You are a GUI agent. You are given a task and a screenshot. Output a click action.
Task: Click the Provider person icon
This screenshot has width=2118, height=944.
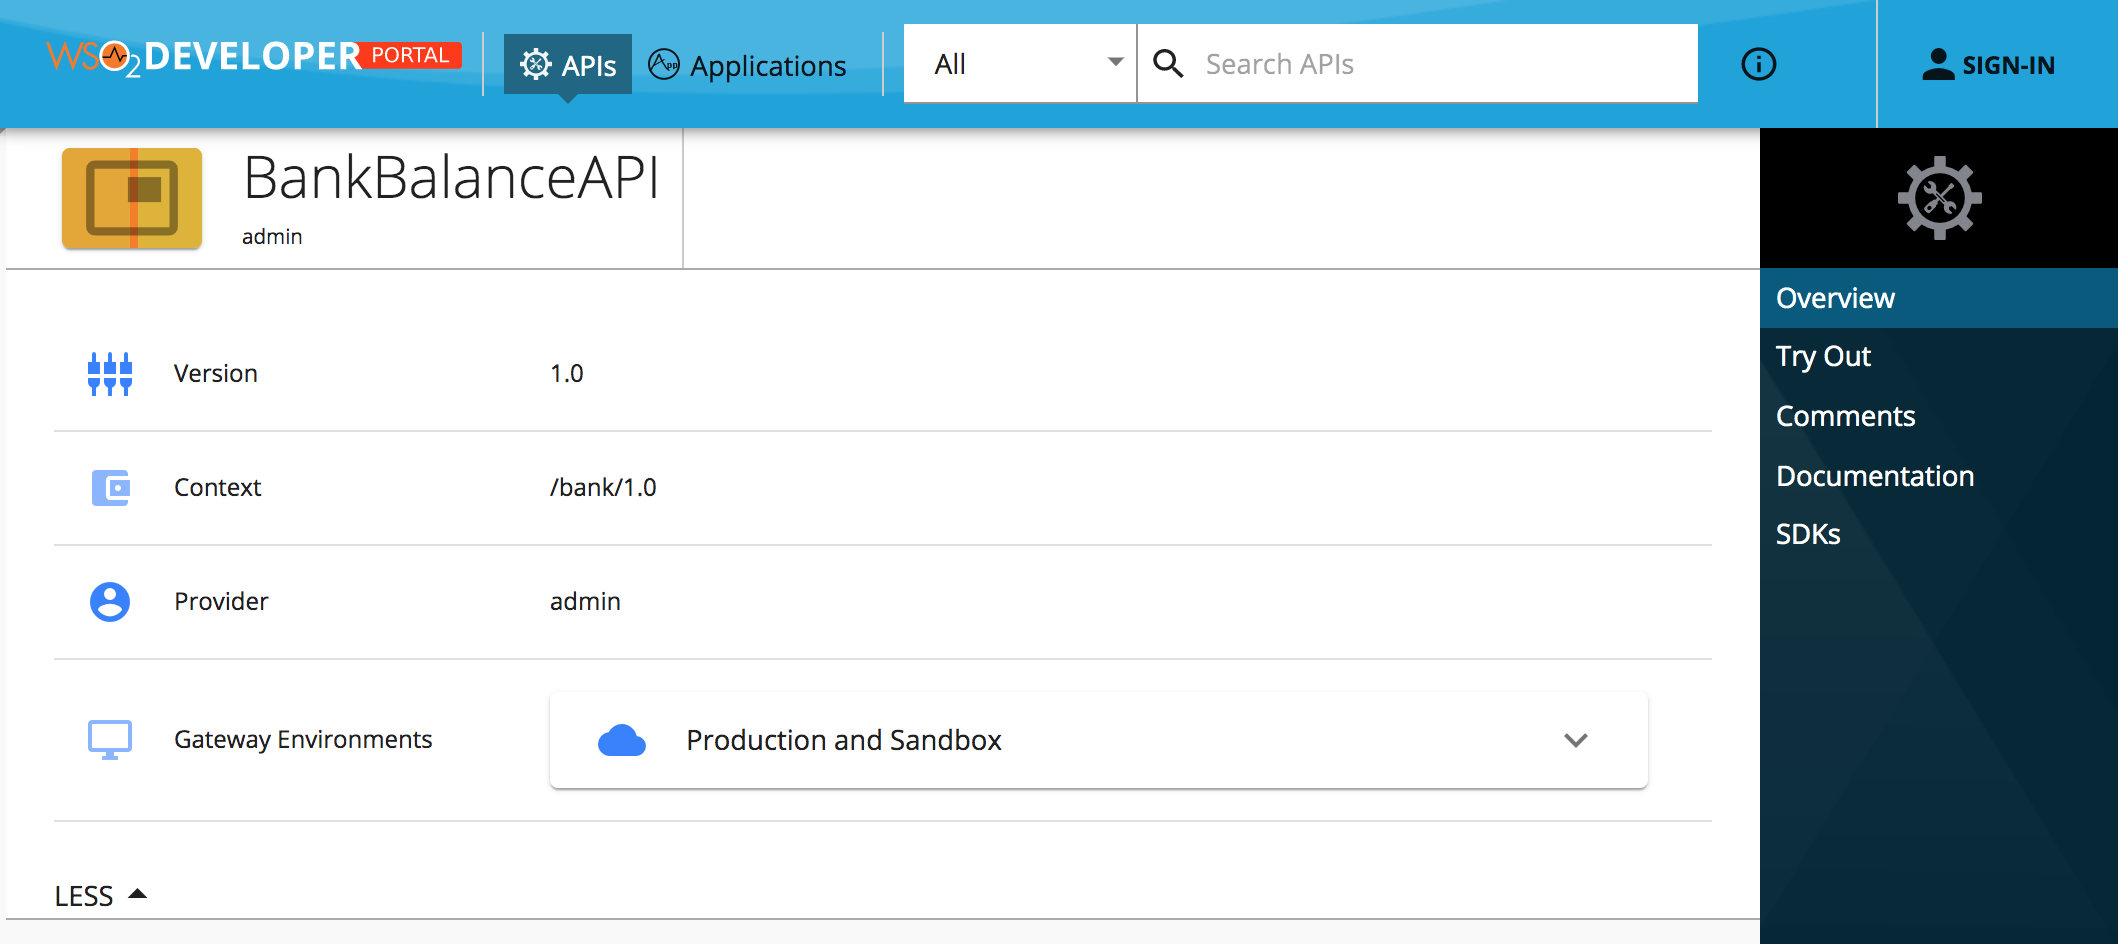[109, 601]
